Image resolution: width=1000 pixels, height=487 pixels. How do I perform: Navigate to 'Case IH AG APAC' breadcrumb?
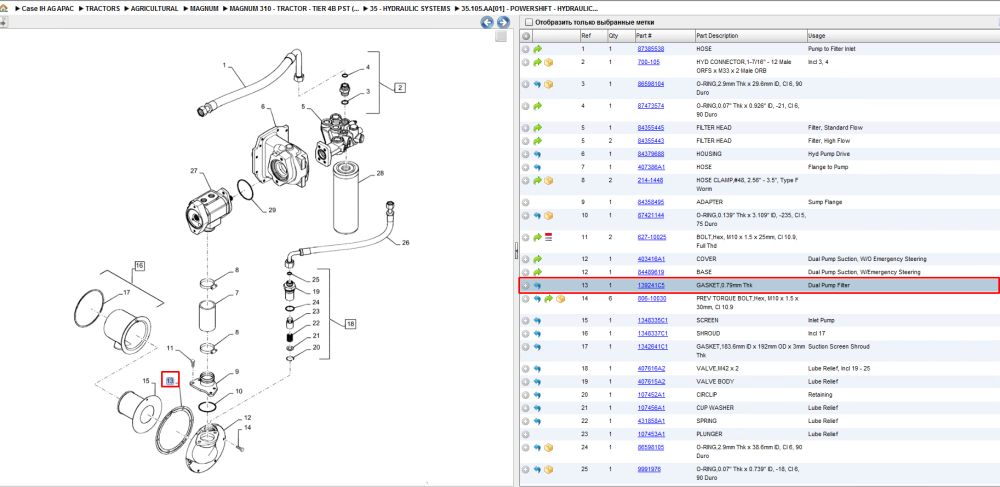click(48, 9)
